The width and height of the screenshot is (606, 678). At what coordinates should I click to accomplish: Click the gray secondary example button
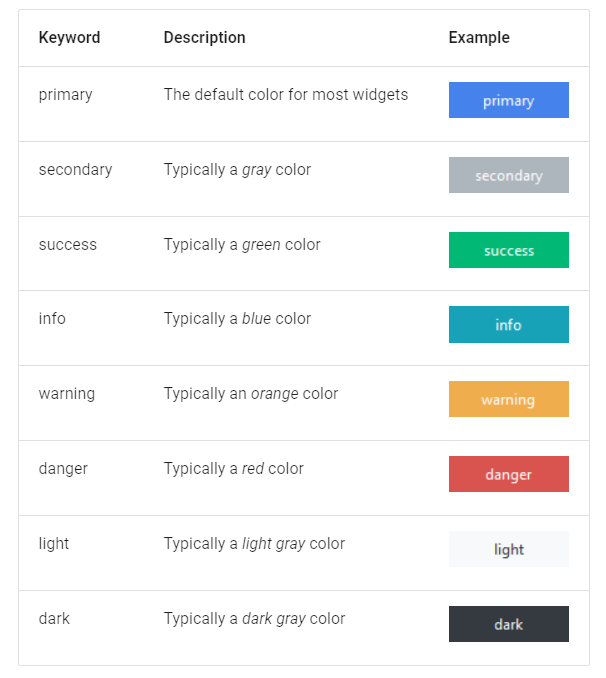[509, 175]
